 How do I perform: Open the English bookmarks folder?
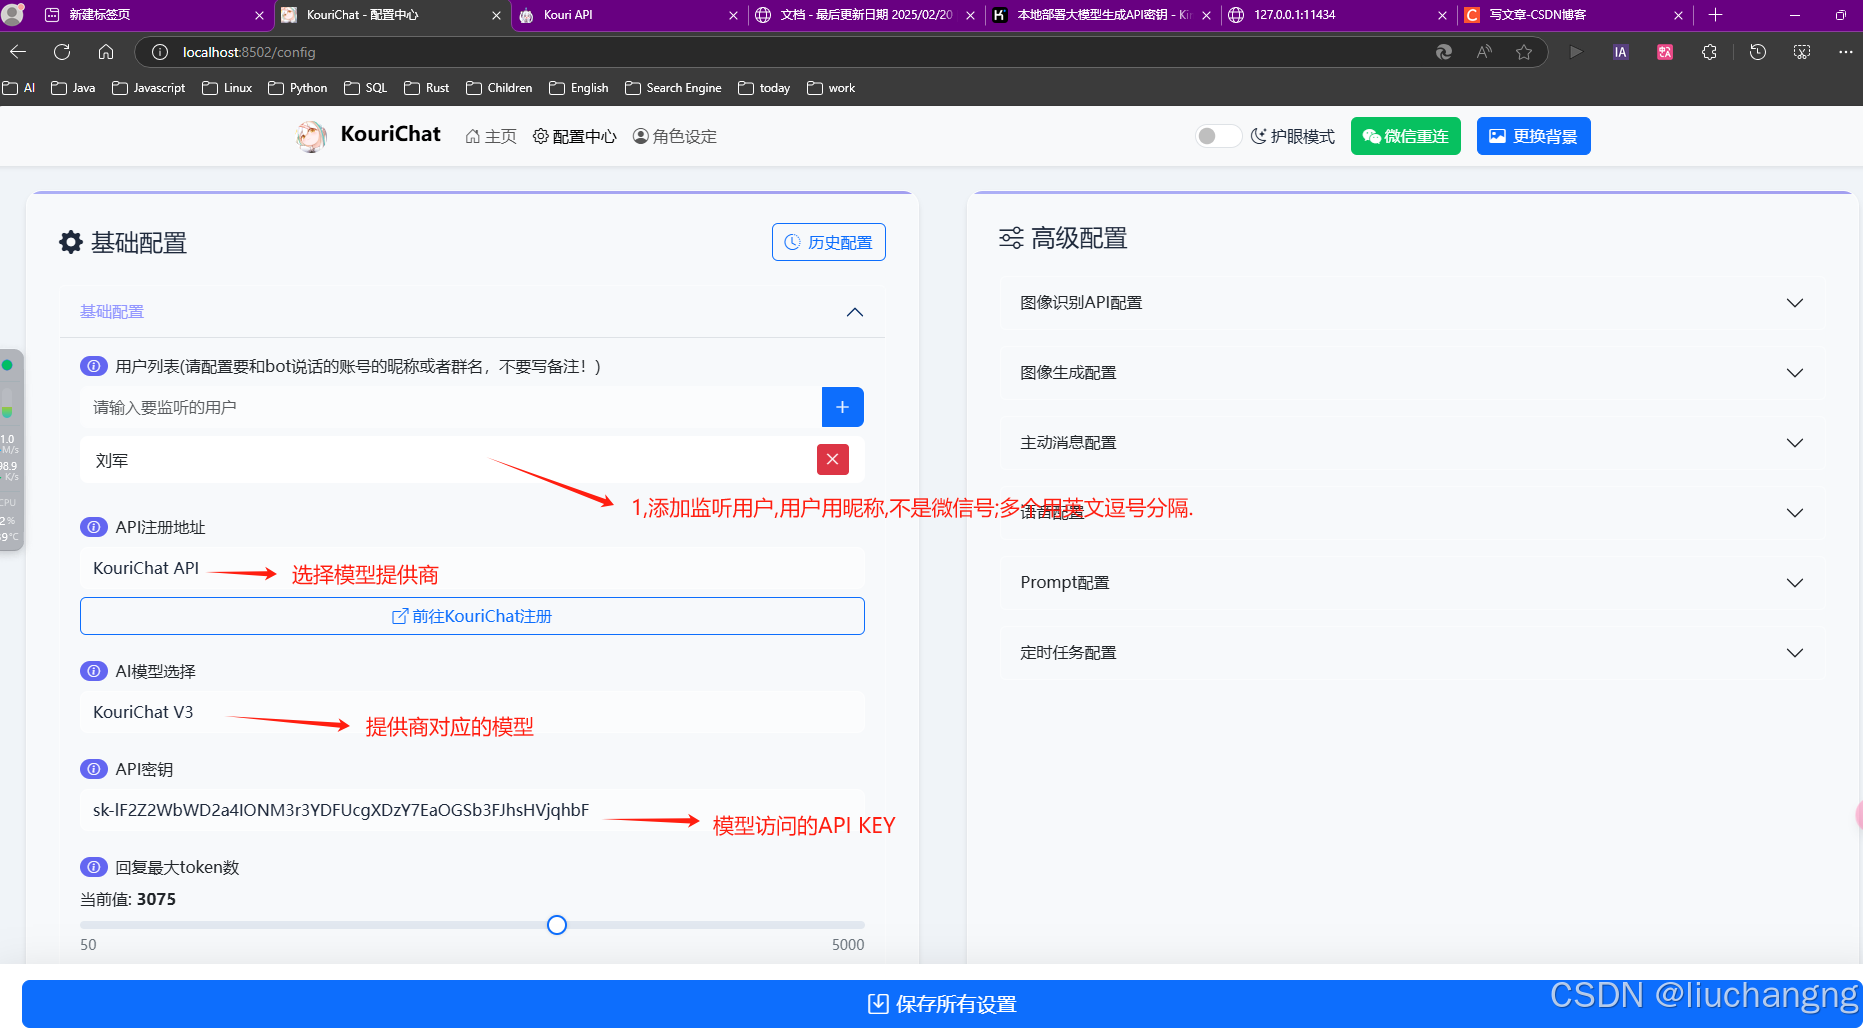(x=579, y=88)
